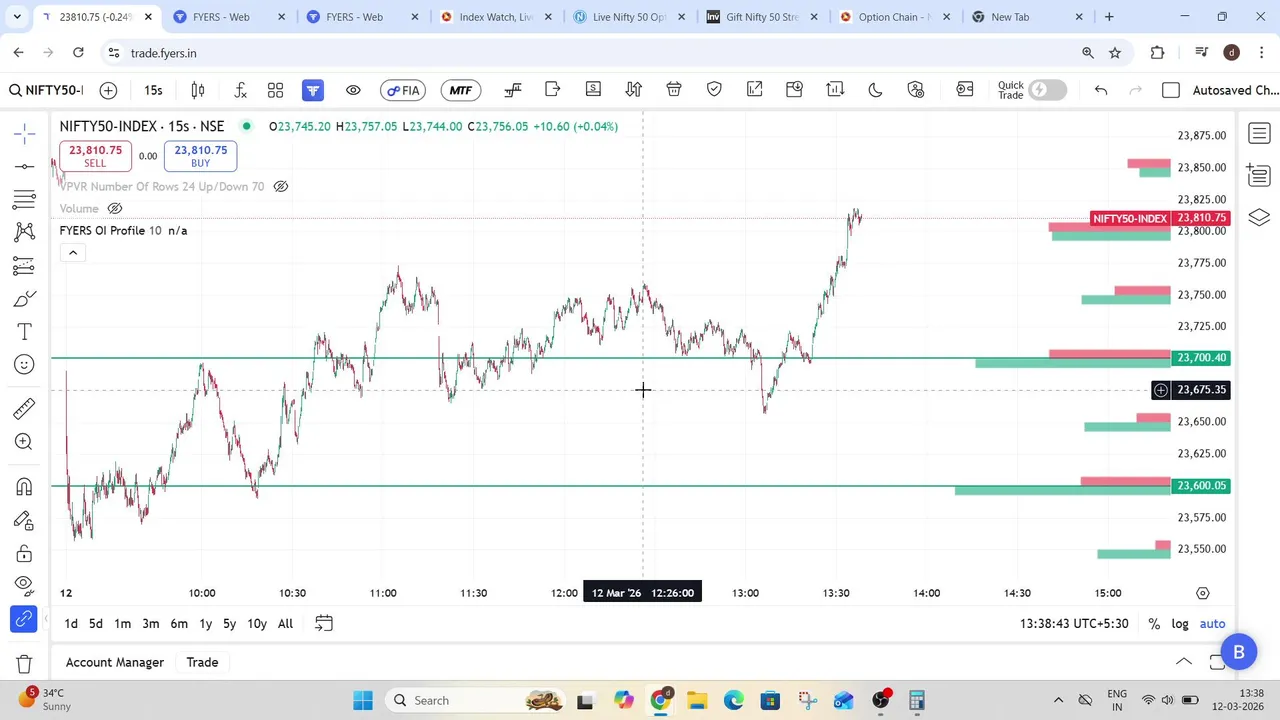This screenshot has width=1280, height=720.
Task: Open the watchlist panel icon
Action: [x=1259, y=133]
